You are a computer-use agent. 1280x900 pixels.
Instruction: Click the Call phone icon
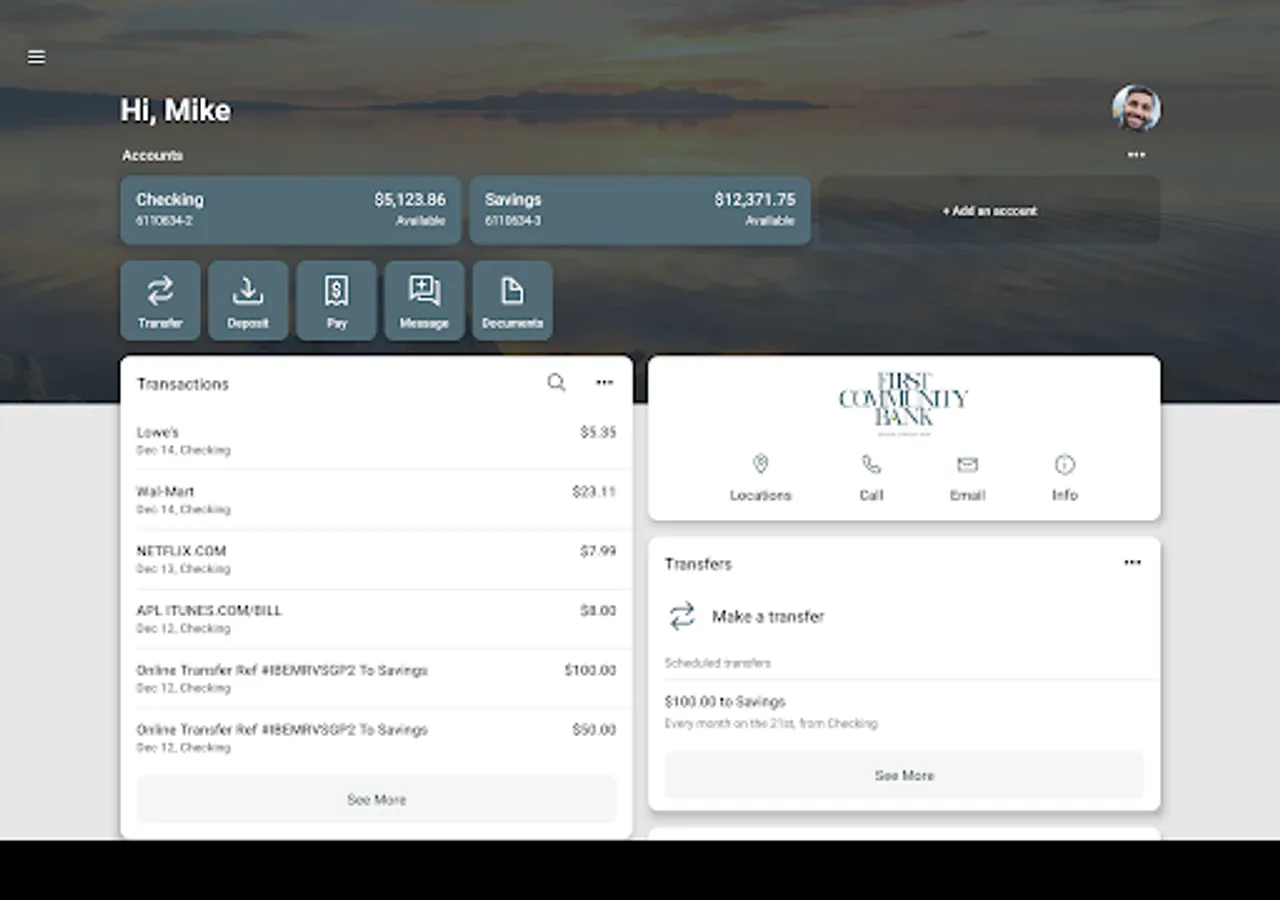[x=870, y=463]
